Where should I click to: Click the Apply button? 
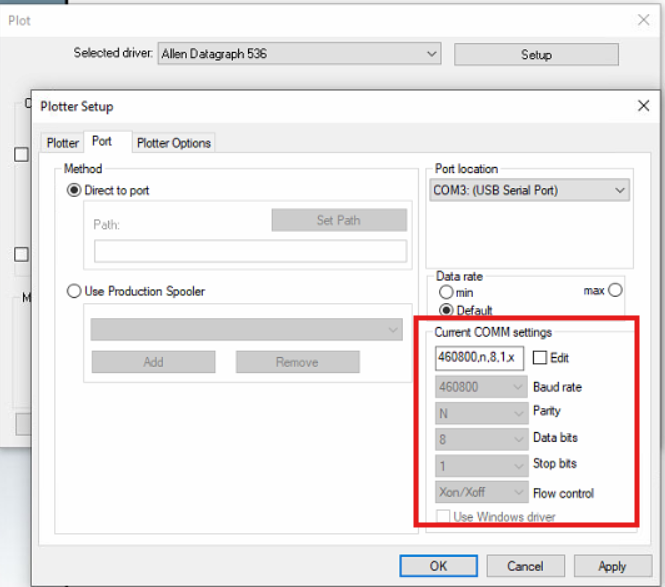click(612, 566)
